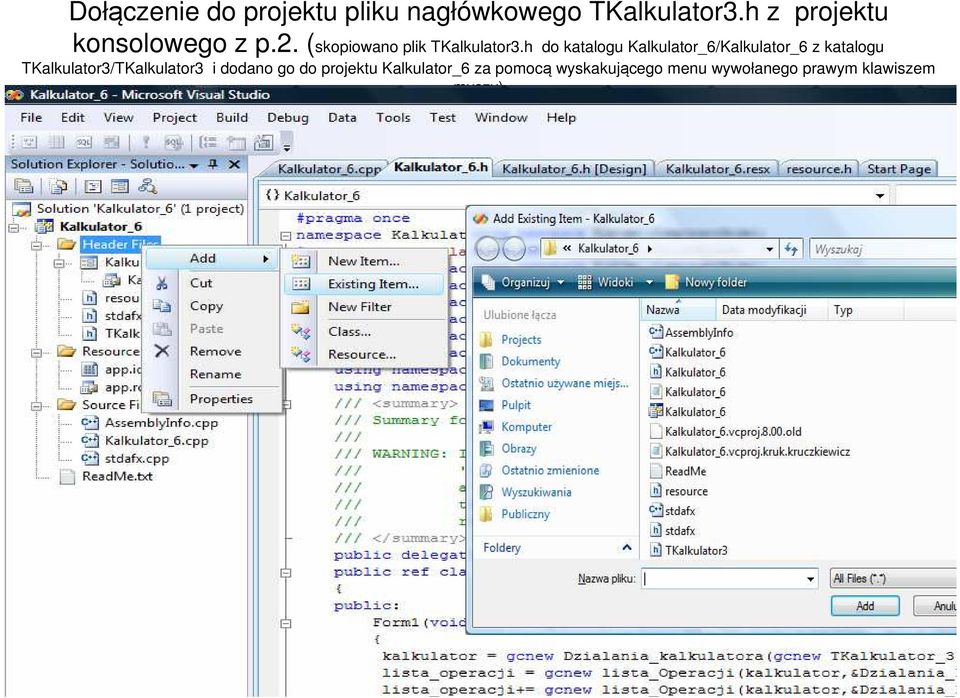Open the Dokumenty favorite link
Image resolution: width=960 pixels, height=698 pixels.
tap(530, 362)
